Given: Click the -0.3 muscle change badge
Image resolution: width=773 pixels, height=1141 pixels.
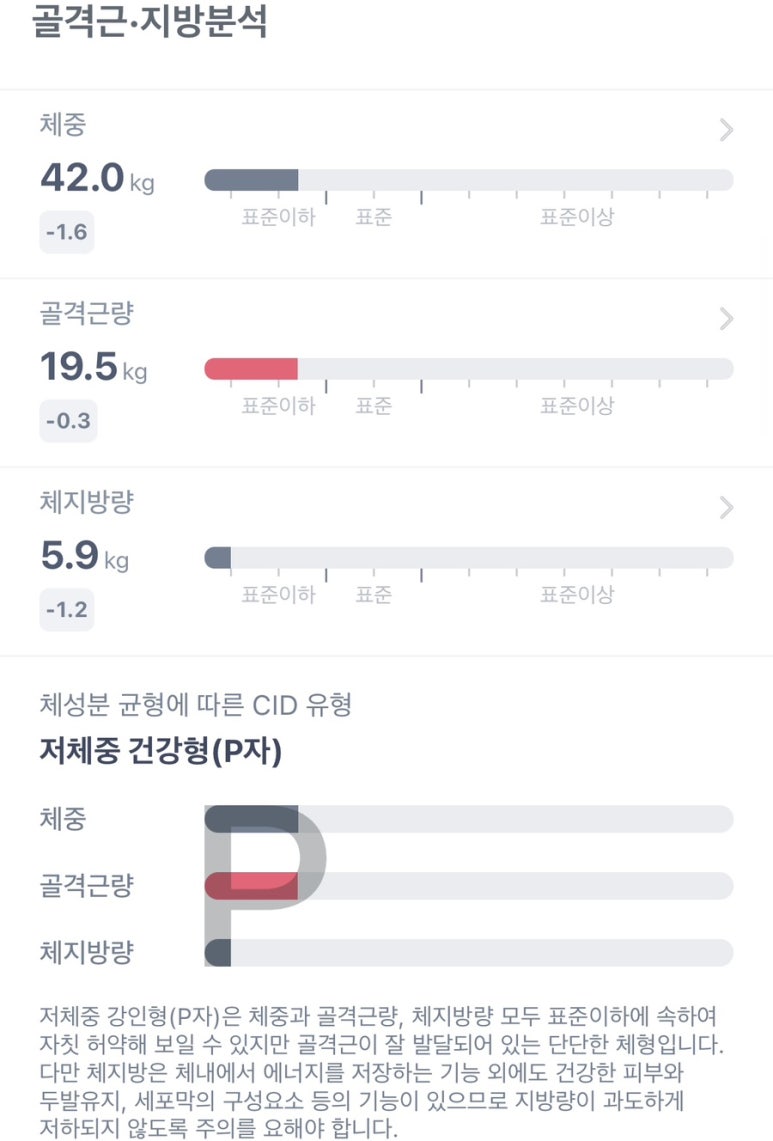Looking at the screenshot, I should tap(67, 421).
